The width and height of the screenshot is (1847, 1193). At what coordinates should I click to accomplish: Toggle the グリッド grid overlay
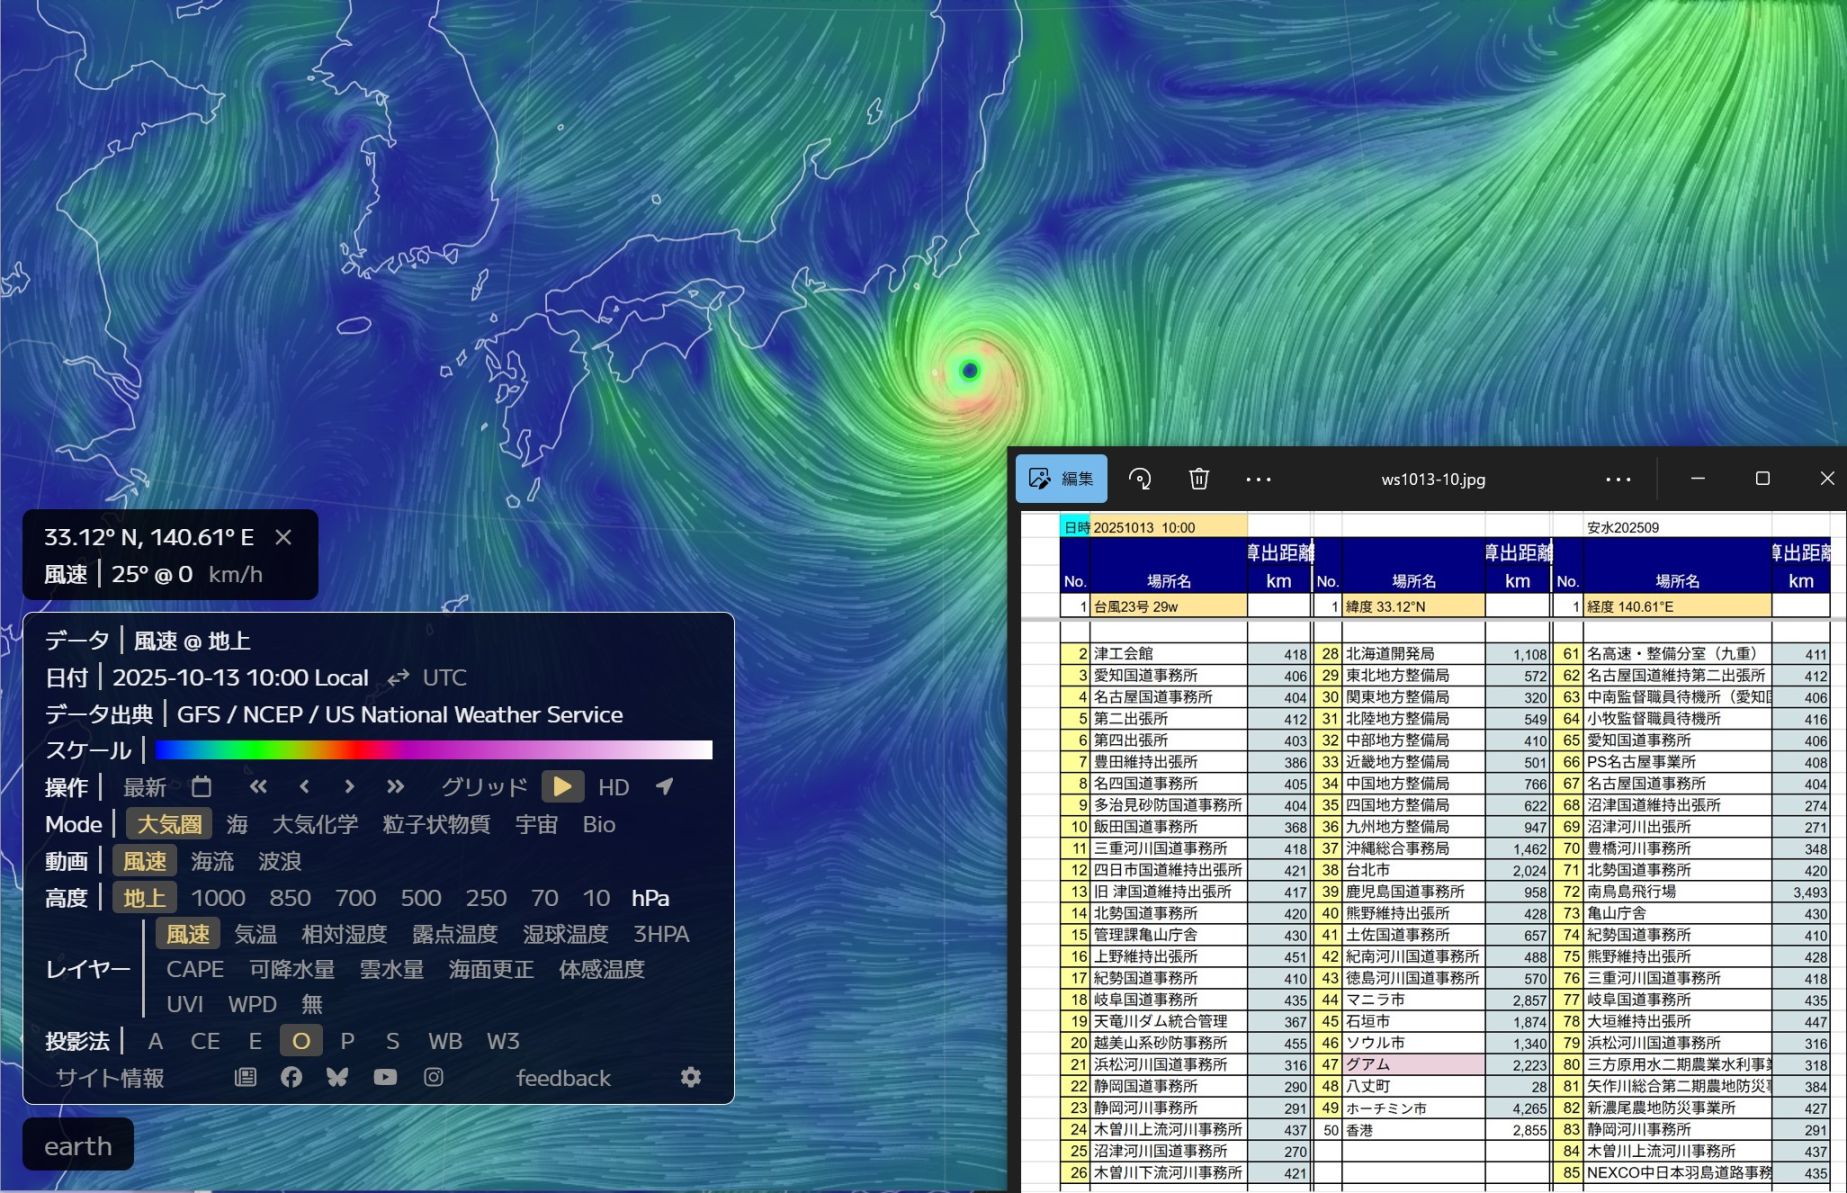click(484, 787)
